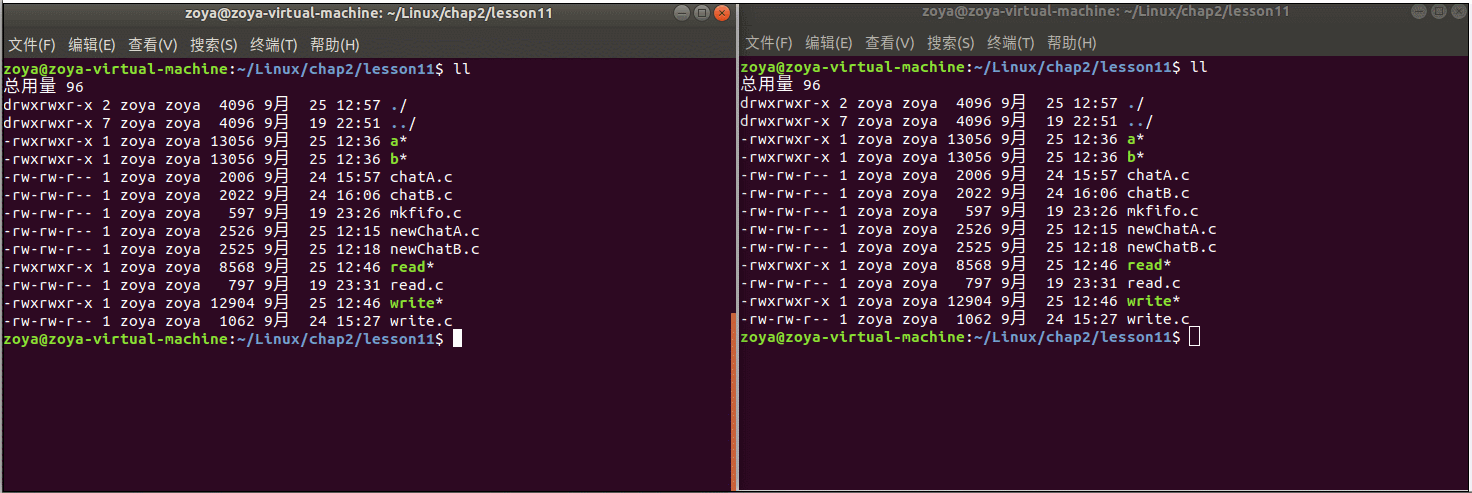Click green 'read*' in the left terminal
Screen dimensions: 1472x493
coord(412,267)
